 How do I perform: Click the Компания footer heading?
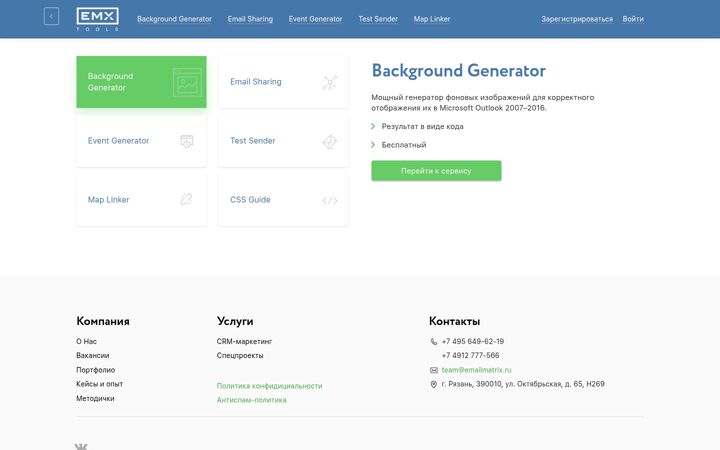pyautogui.click(x=103, y=321)
